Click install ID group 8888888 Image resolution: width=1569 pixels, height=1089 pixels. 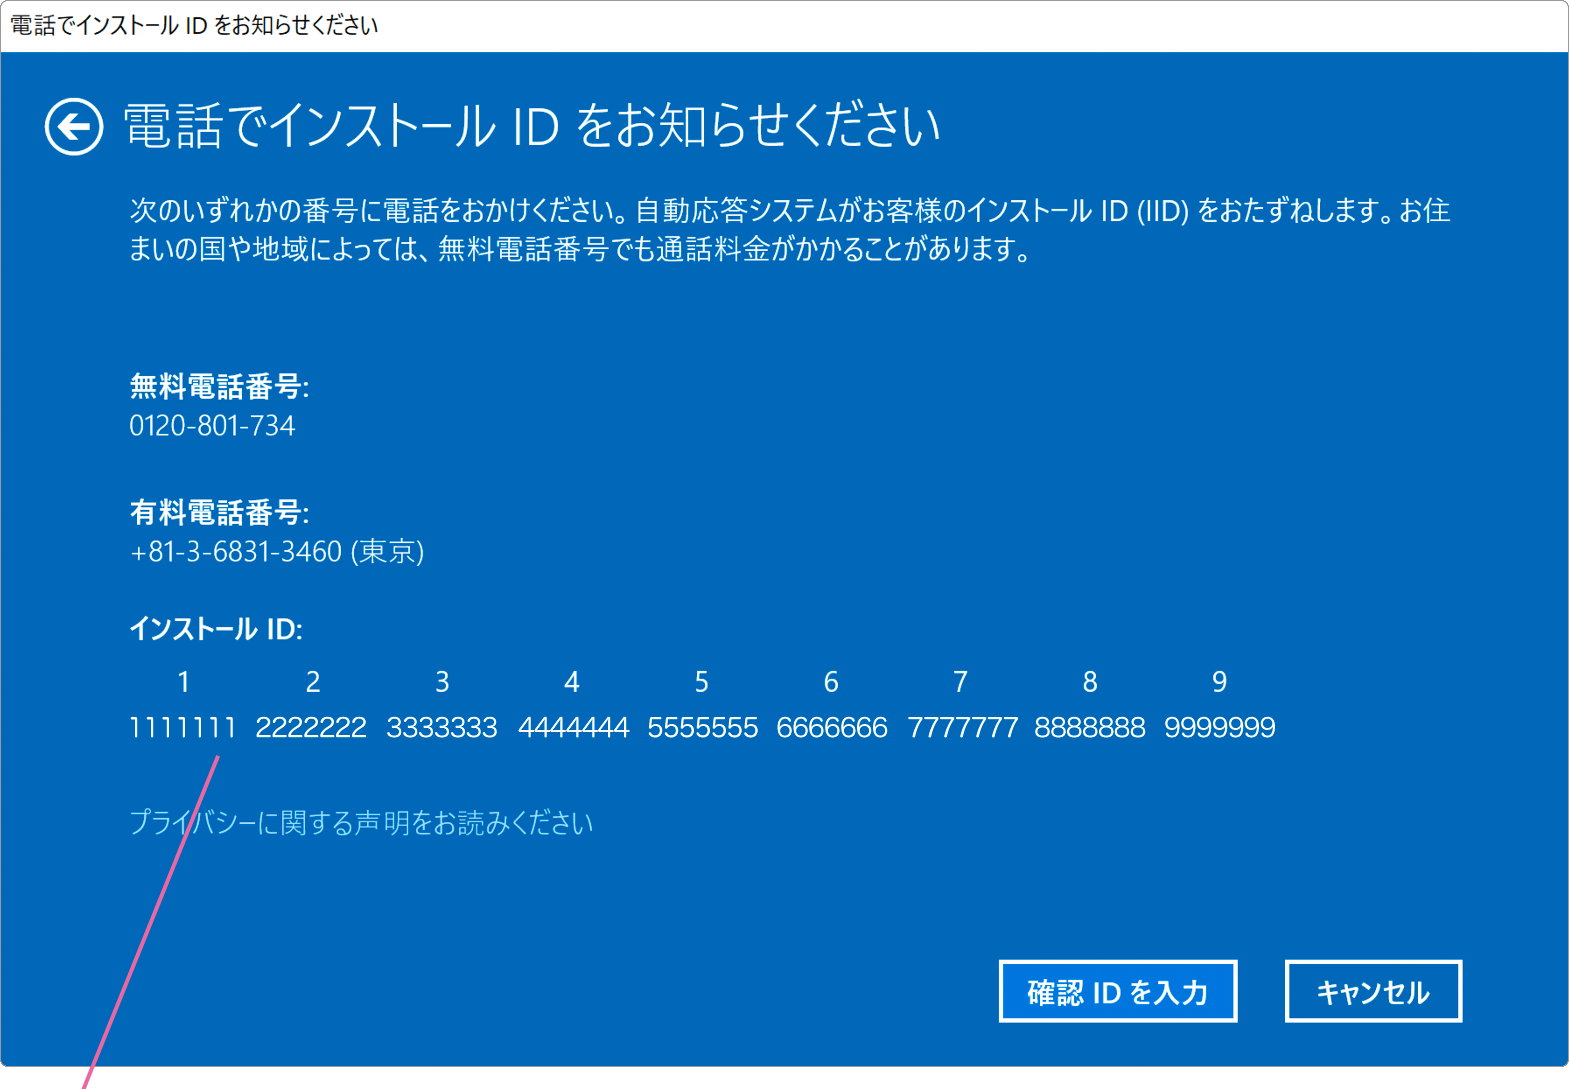click(1090, 727)
